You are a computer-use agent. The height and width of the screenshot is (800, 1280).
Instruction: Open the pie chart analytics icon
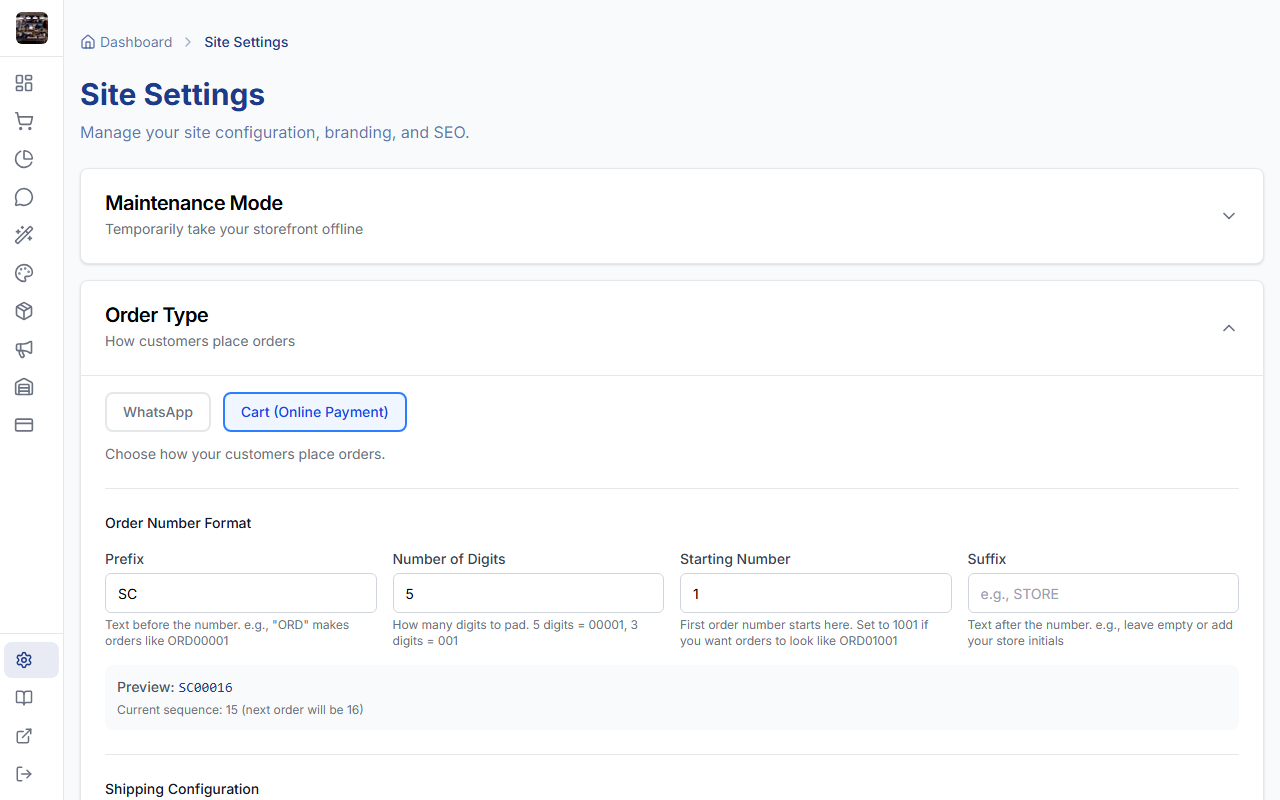coord(24,159)
